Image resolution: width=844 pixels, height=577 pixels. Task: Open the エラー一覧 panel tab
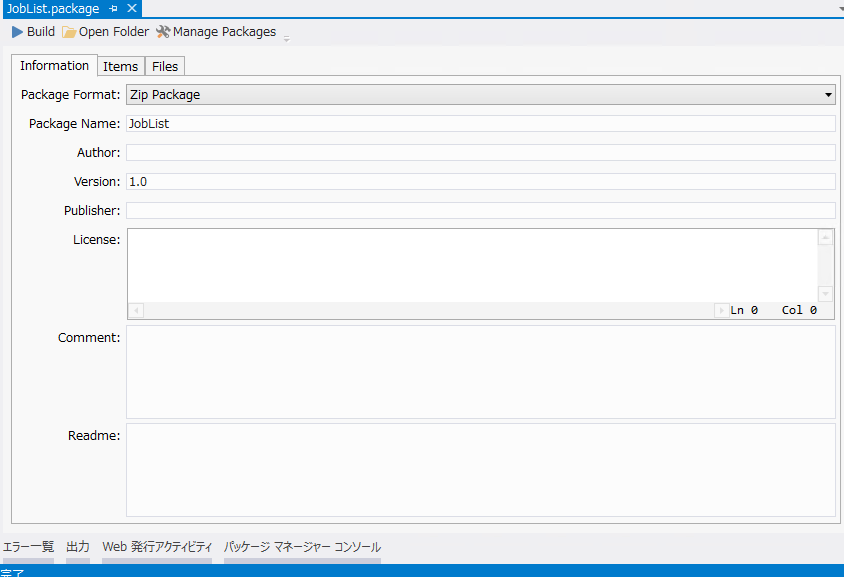29,547
